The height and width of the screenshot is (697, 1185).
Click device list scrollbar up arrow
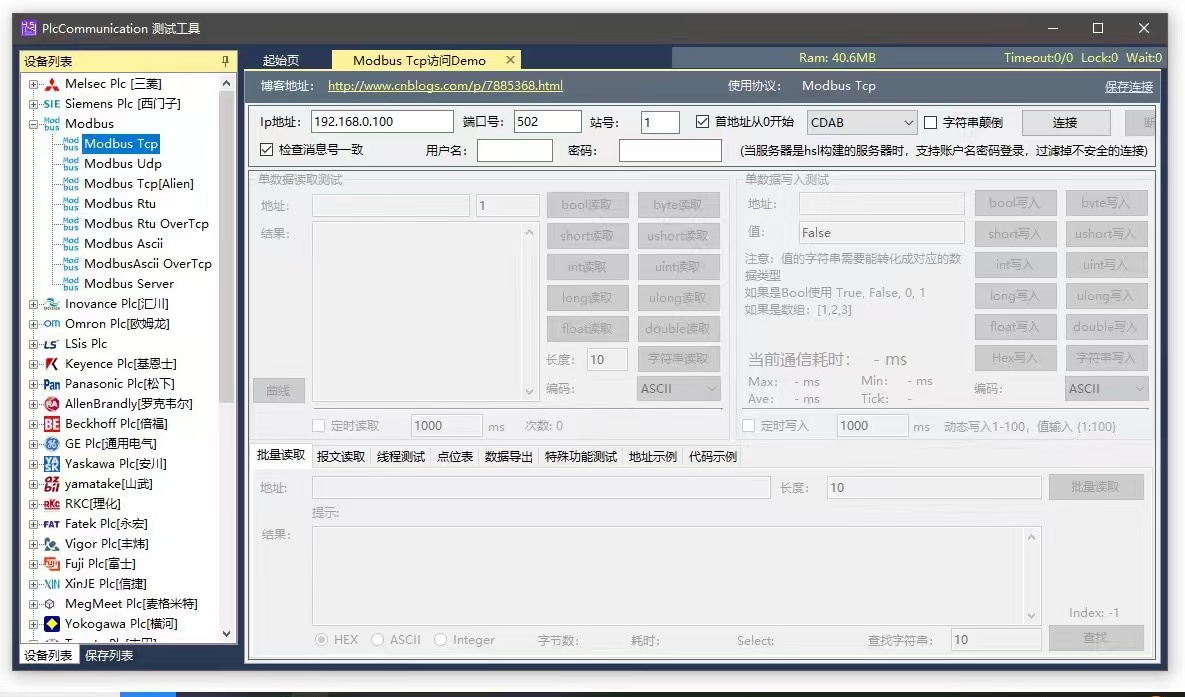pos(226,83)
